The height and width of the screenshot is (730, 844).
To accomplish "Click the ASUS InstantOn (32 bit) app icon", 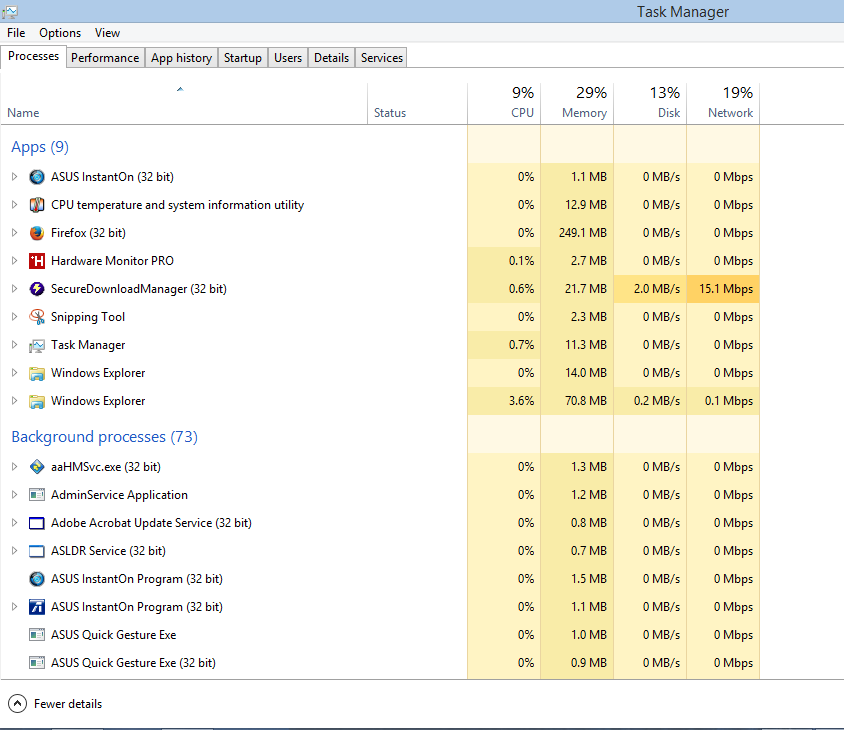I will click(37, 177).
